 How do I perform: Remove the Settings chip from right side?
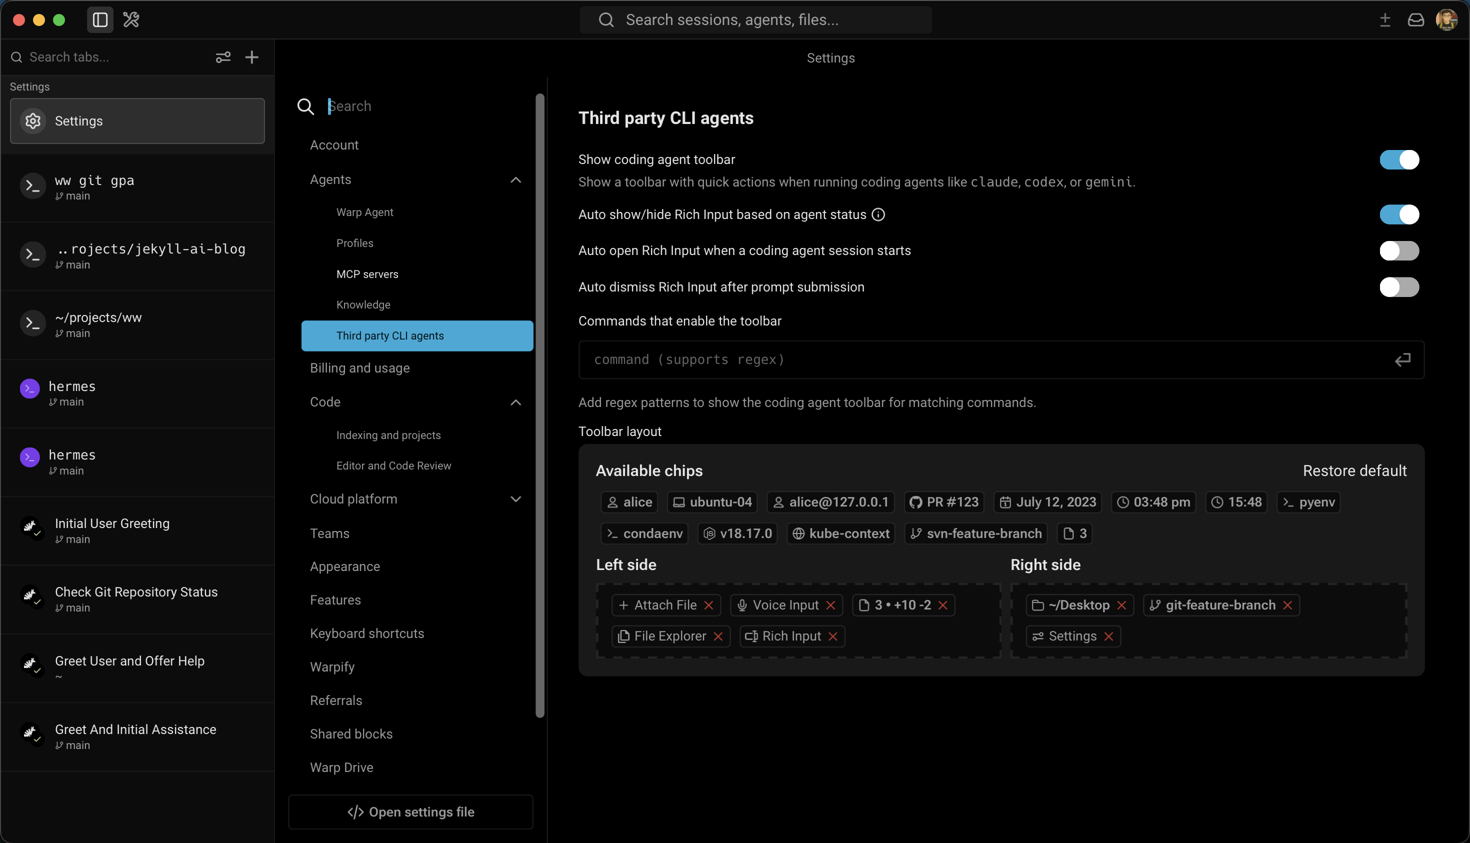pos(1109,637)
